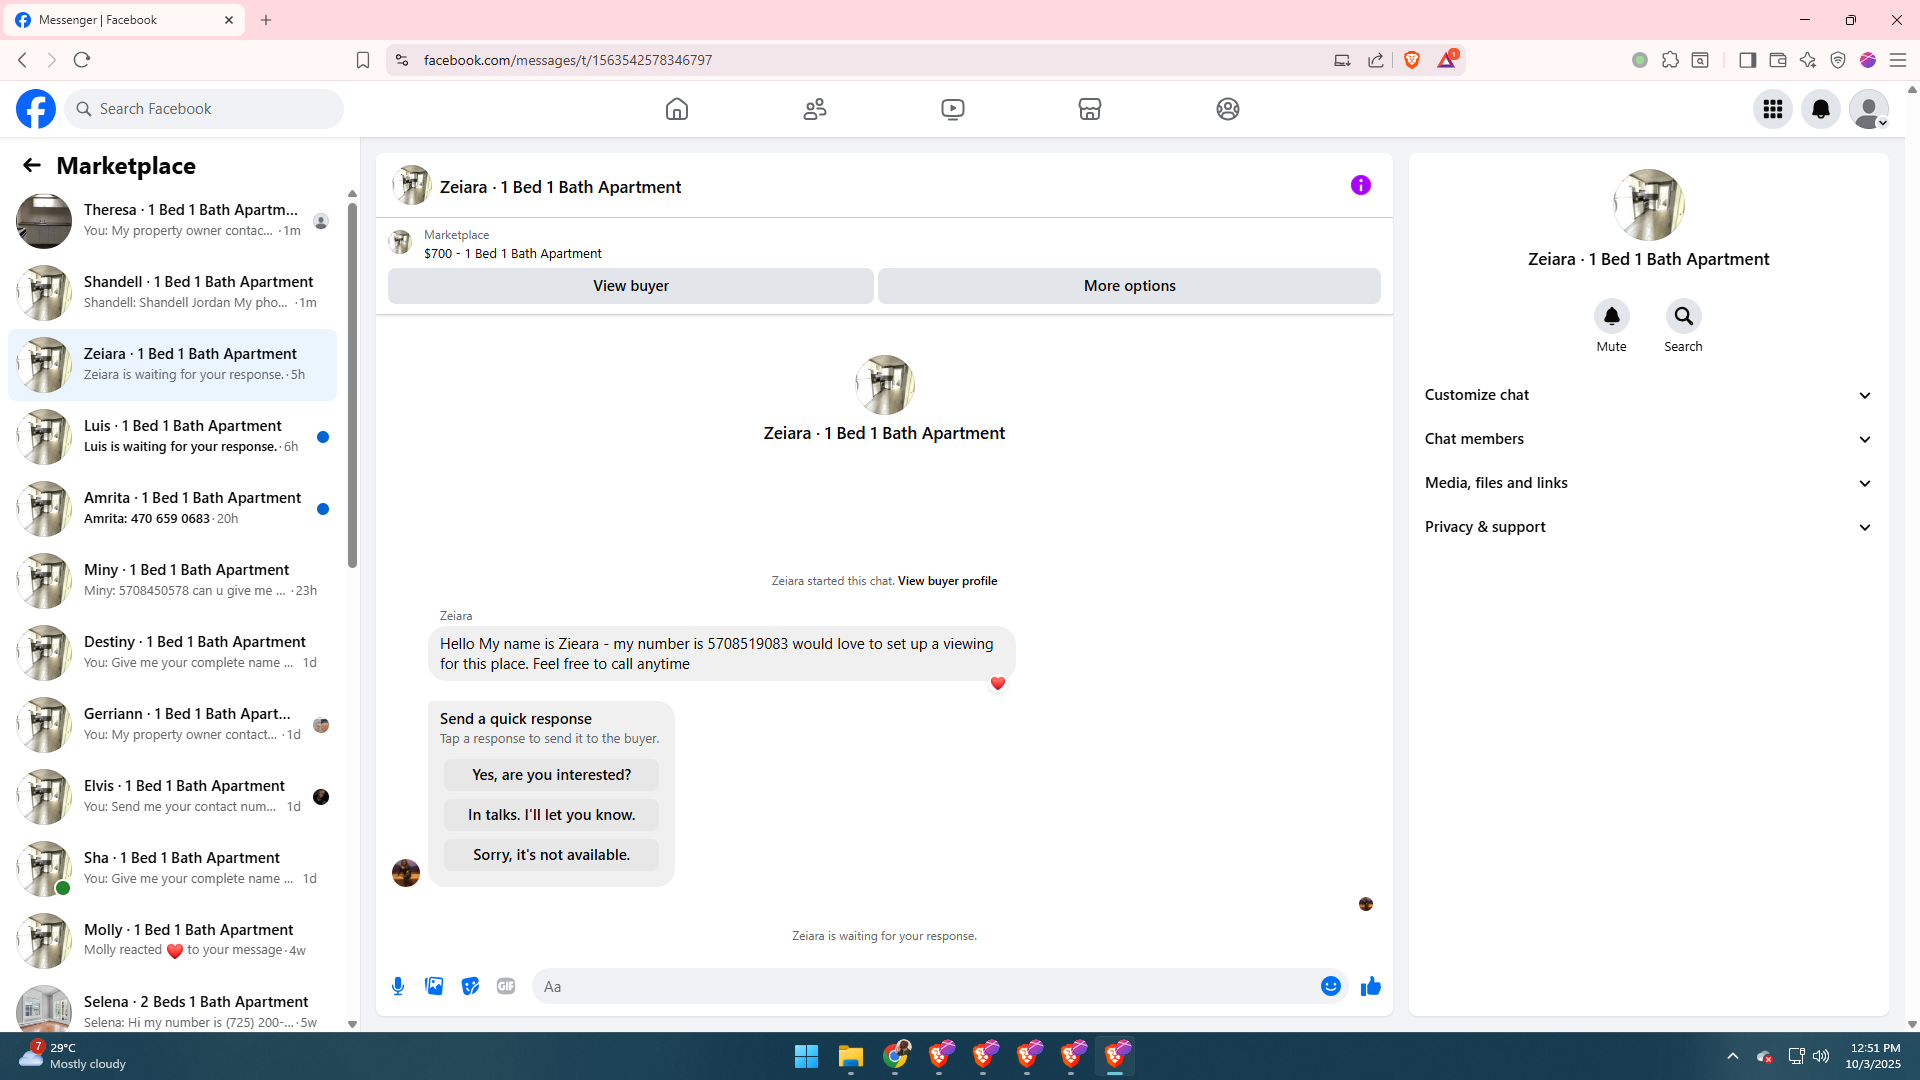Send quick response 'Yes, are you interested?'

pos(551,775)
